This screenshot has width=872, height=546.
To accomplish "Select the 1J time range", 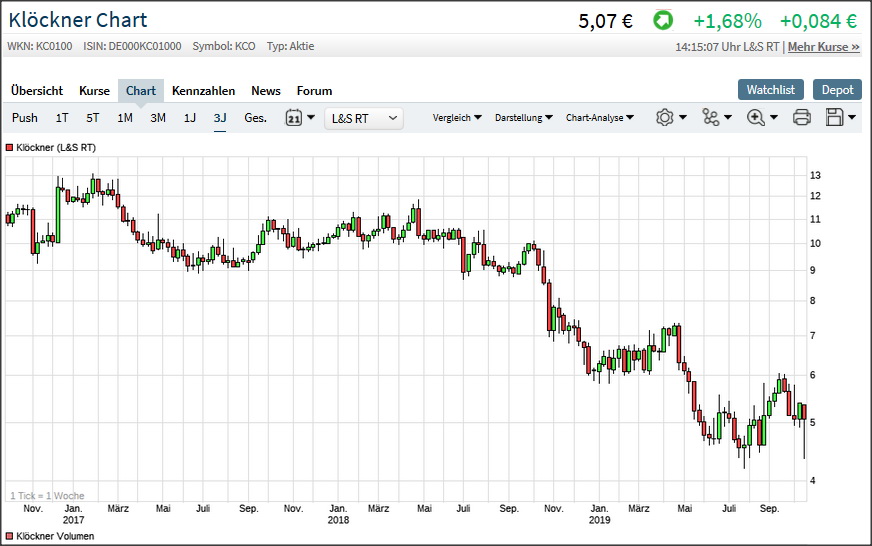I will coord(190,118).
